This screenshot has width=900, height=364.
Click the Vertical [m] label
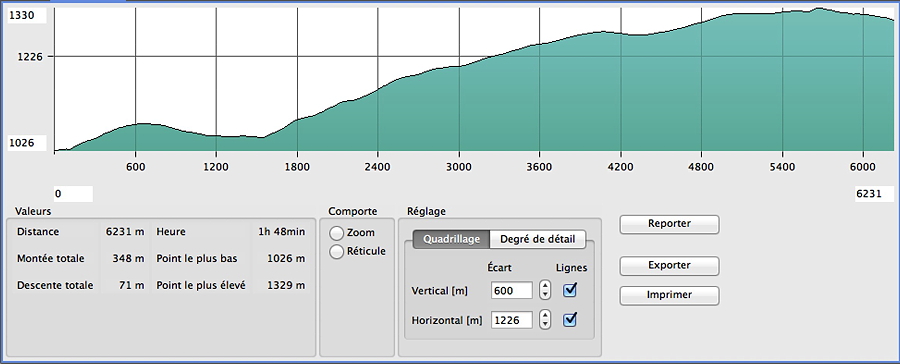[x=440, y=291]
